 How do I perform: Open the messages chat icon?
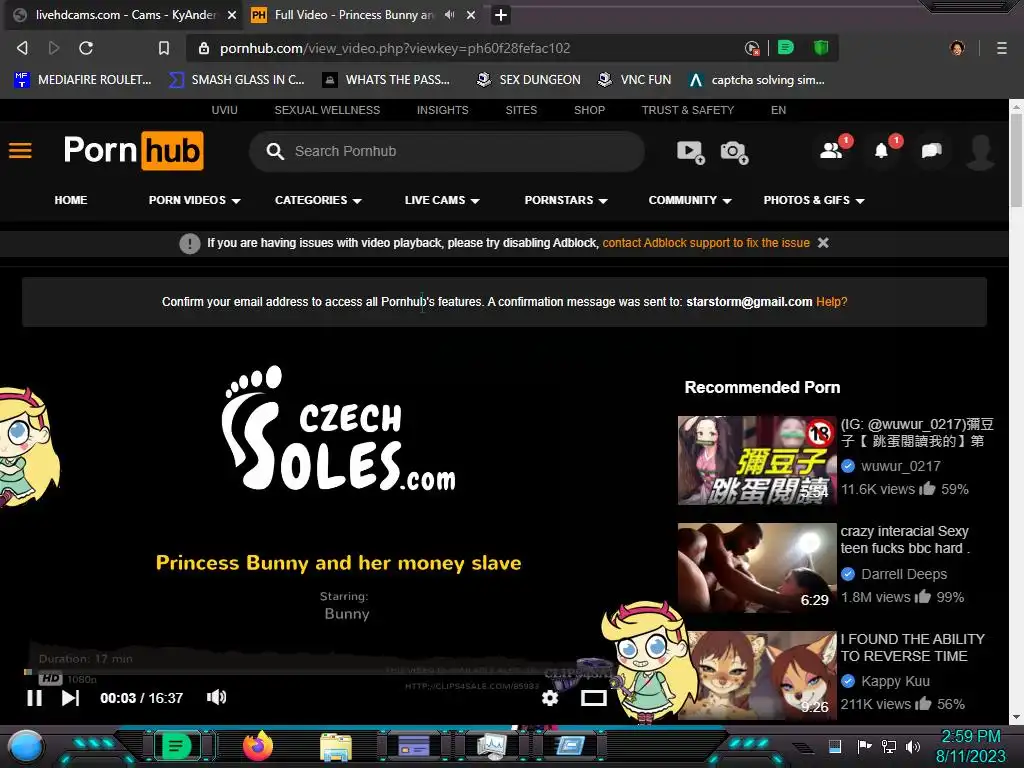(931, 151)
